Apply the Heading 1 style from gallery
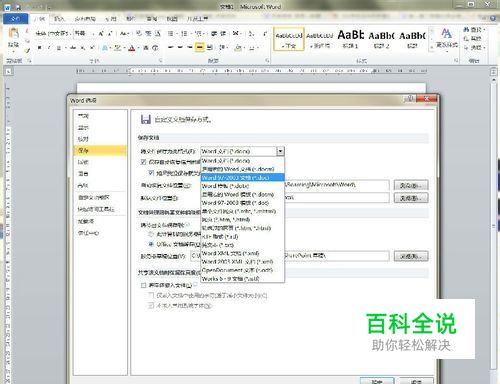Viewport: 500px width, 384px height. tap(351, 39)
